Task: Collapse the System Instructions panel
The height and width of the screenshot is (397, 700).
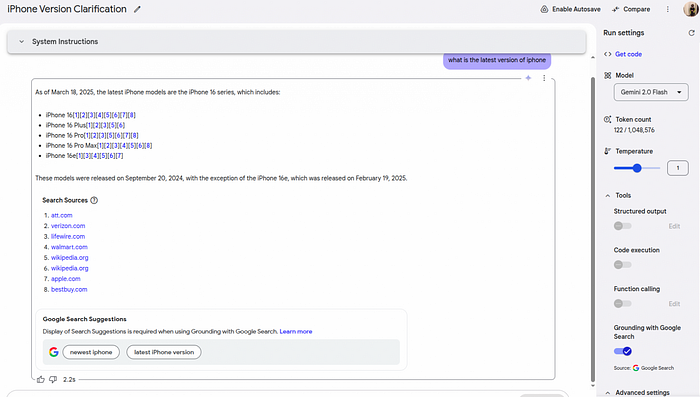Action: (x=21, y=42)
